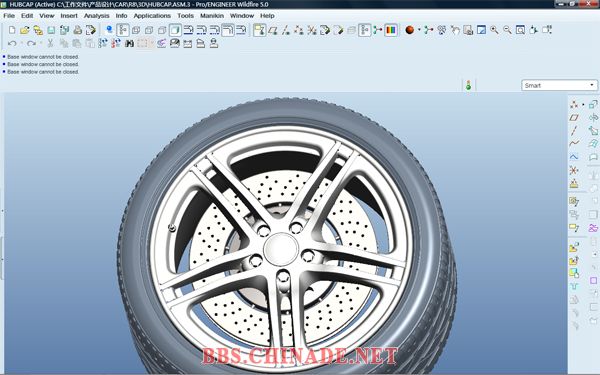Screen dimensions: 600x375
Task: Toggle no hidden display mode
Action: point(162,30)
